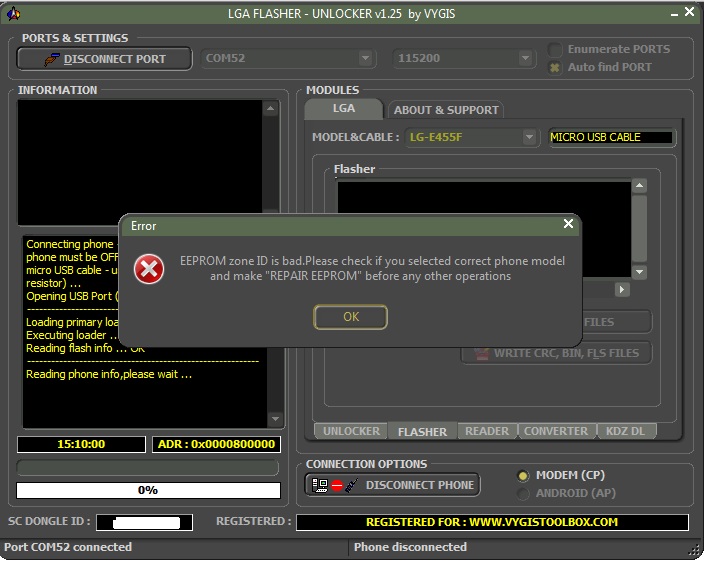
Task: Click the 'Executing loader' log line
Action: (72, 335)
